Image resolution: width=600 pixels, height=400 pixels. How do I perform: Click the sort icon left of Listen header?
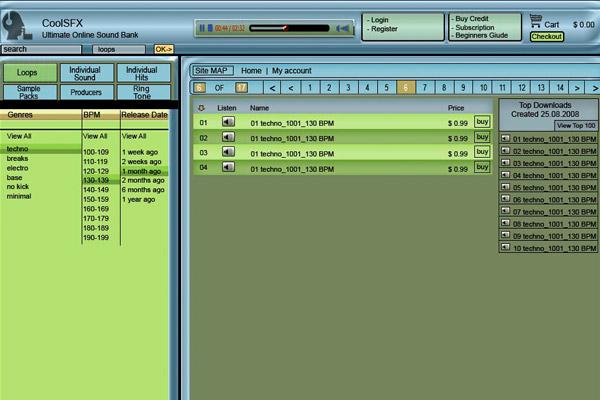201,108
